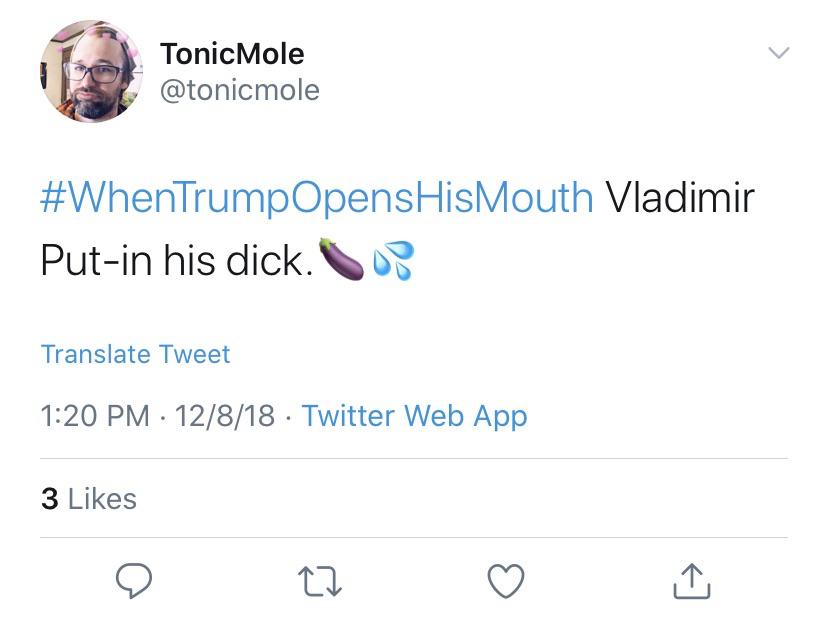Click the word Vladimir in the tweet
Image resolution: width=828 pixels, height=620 pixels.
(679, 197)
